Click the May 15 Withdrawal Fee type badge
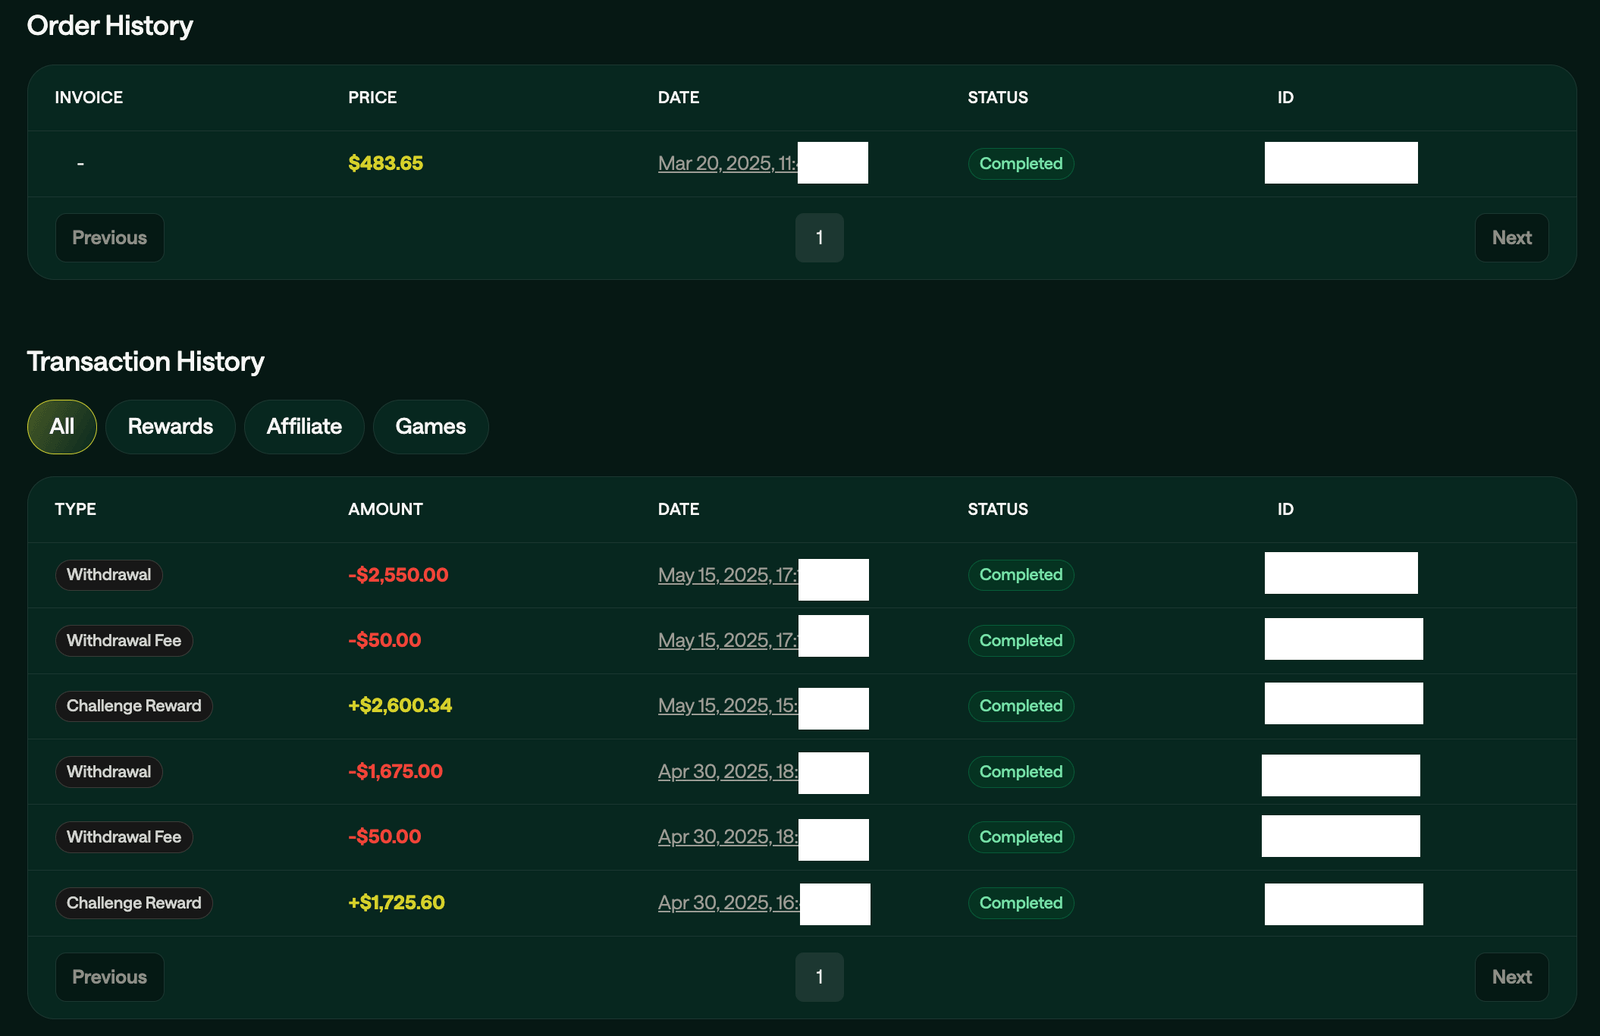The image size is (1600, 1036). [x=124, y=641]
